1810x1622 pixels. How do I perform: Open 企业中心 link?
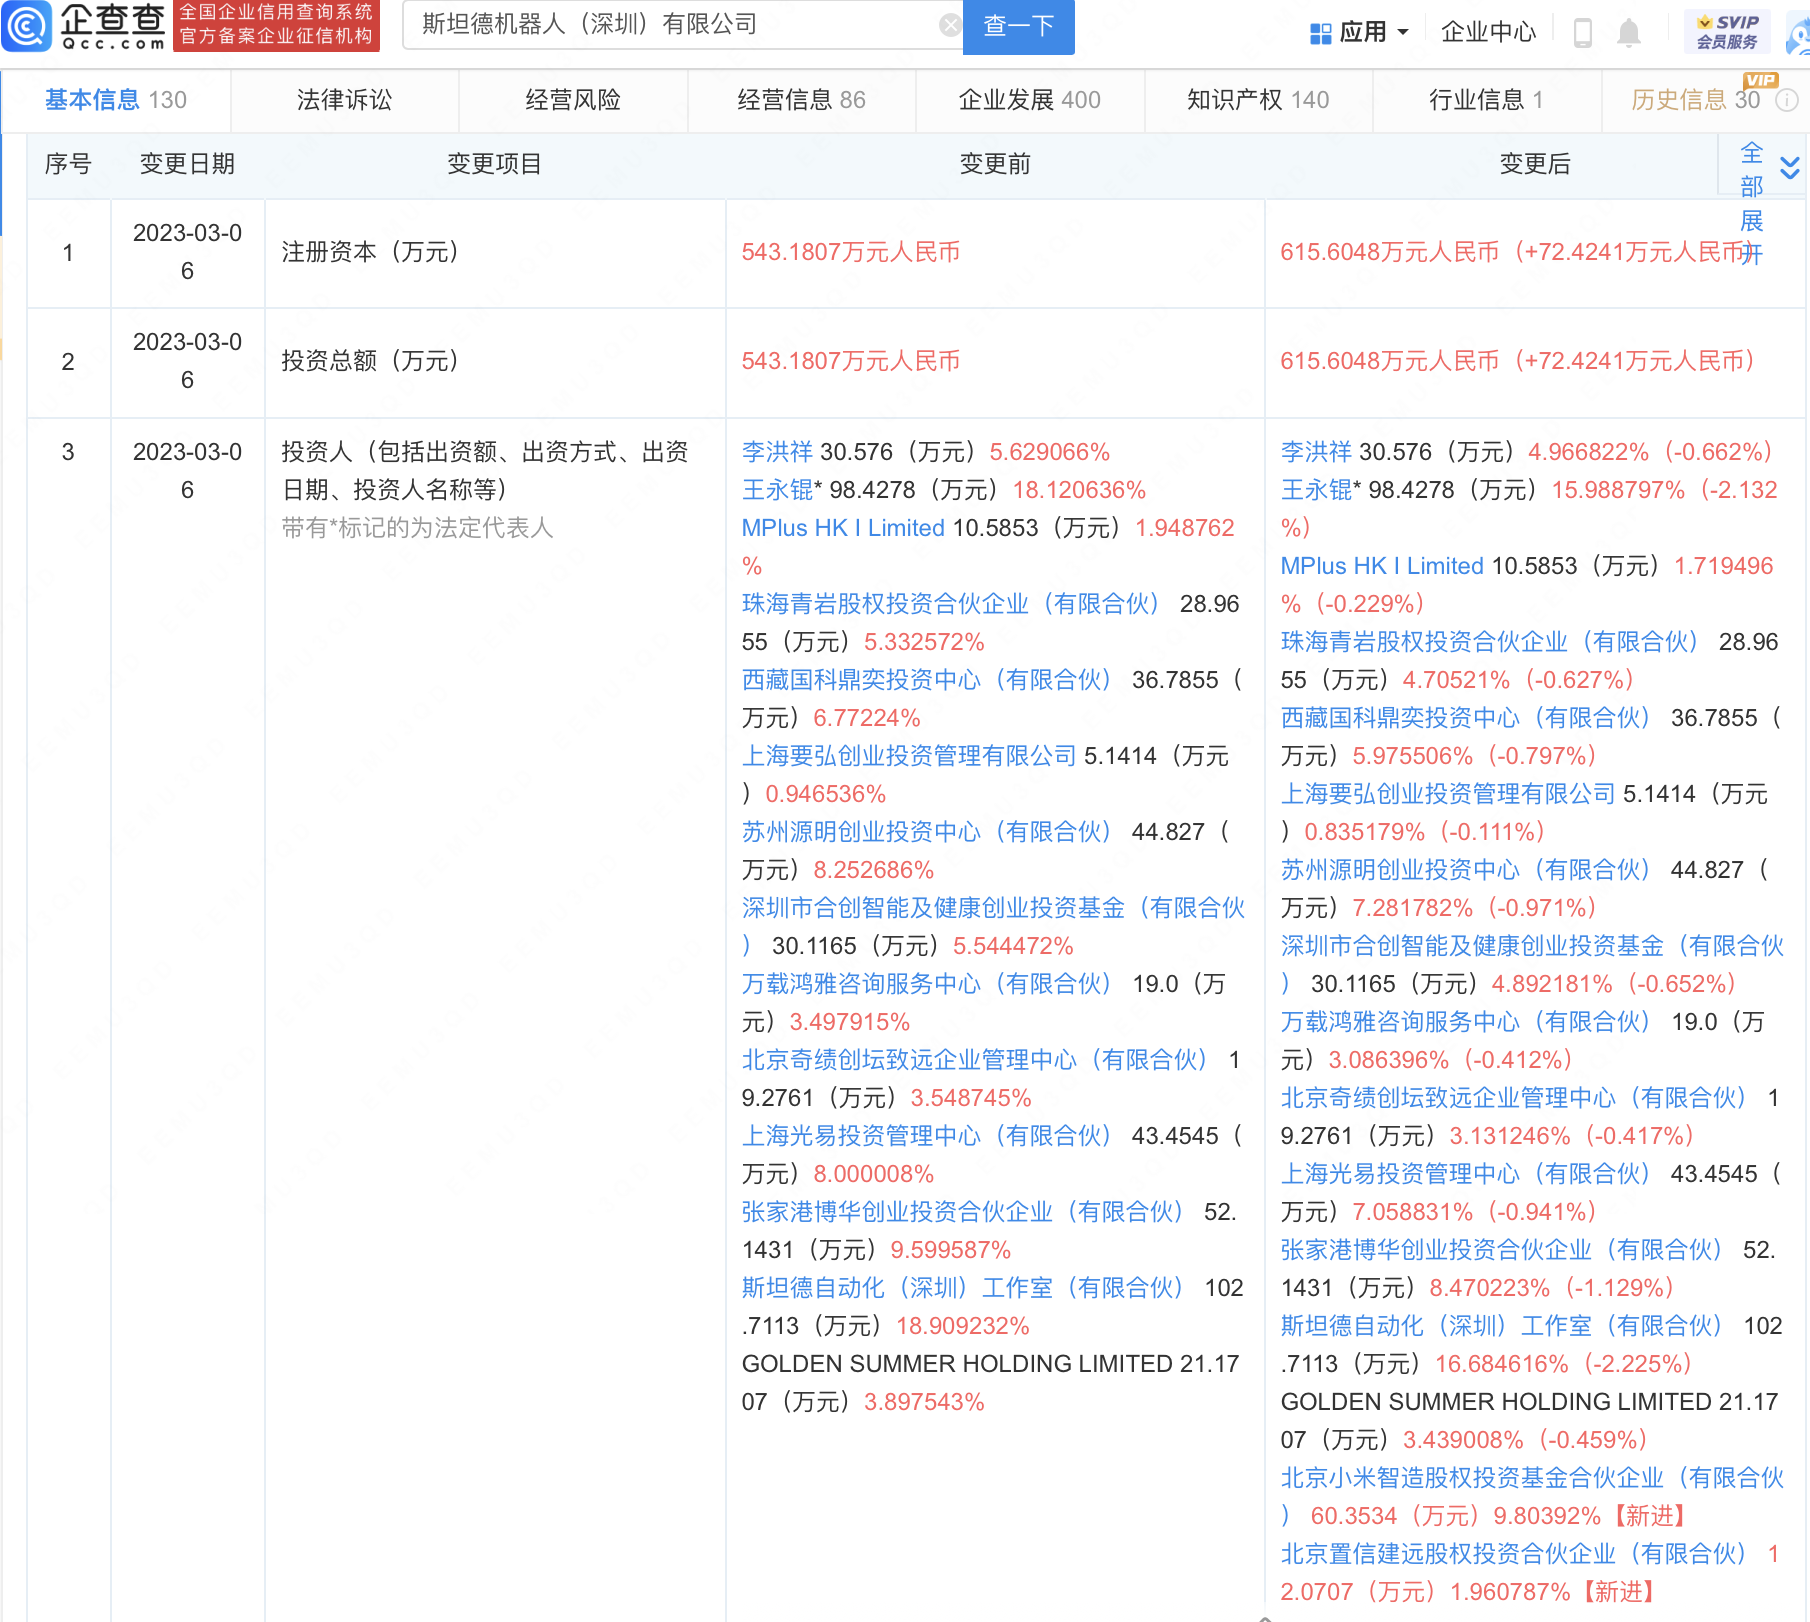(x=1488, y=32)
